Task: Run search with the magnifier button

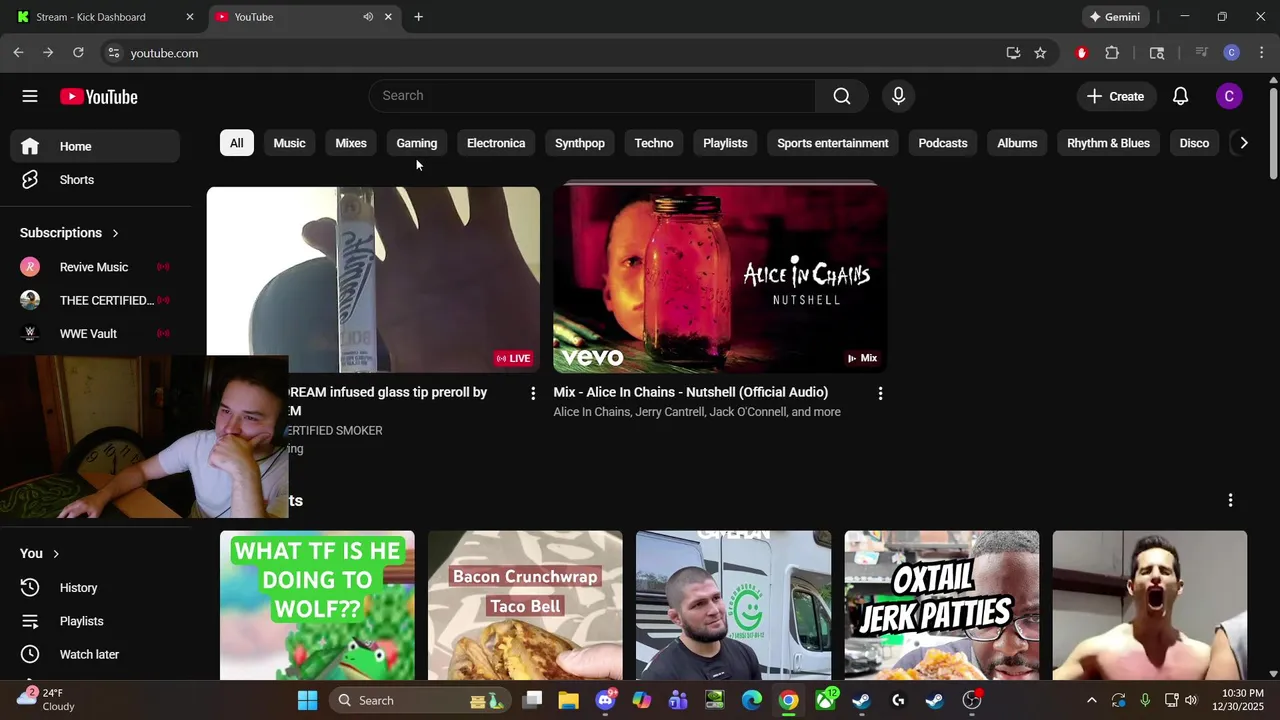Action: [842, 96]
